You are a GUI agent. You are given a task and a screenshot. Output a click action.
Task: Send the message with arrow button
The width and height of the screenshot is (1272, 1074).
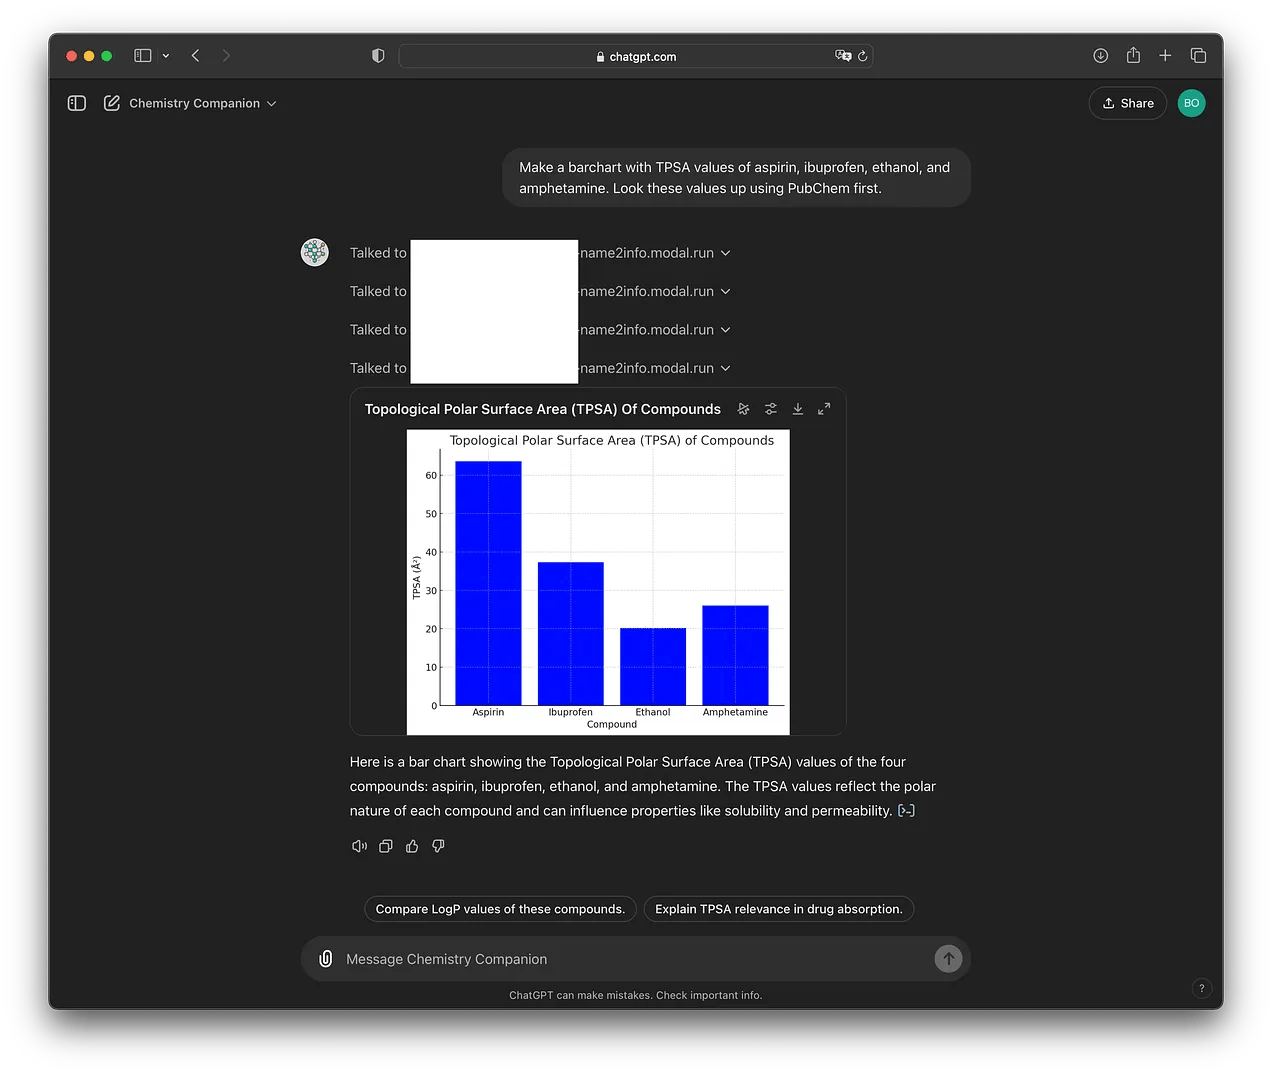tap(948, 959)
